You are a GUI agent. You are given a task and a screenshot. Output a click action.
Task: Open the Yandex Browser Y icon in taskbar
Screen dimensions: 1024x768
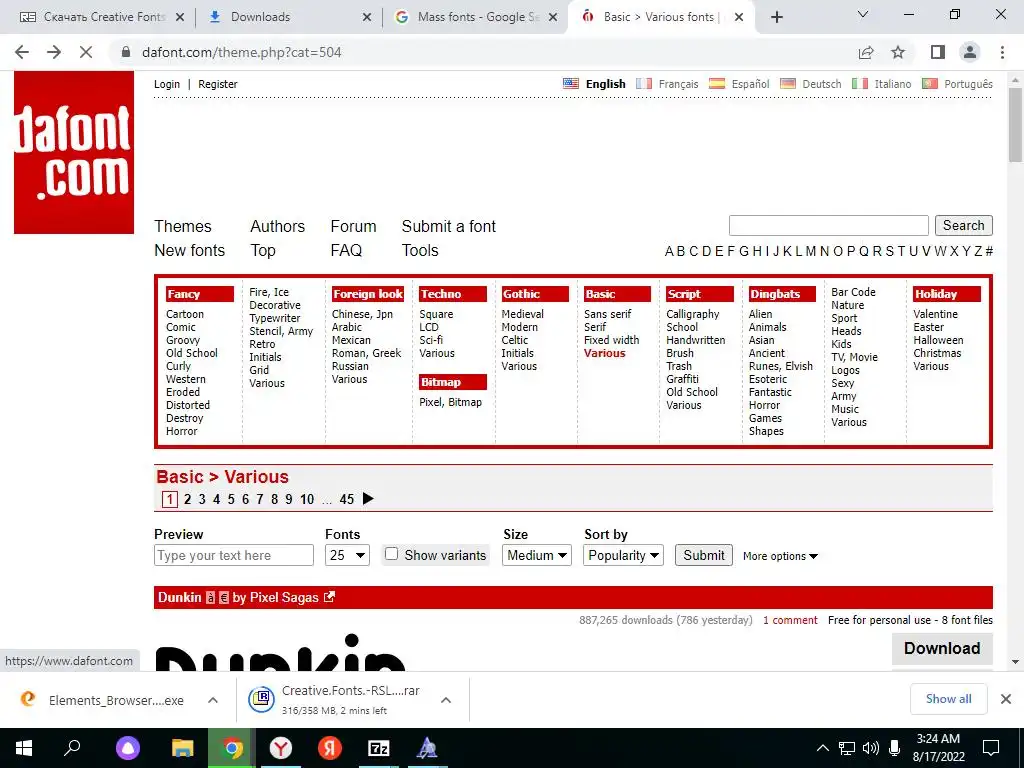tap(281, 748)
